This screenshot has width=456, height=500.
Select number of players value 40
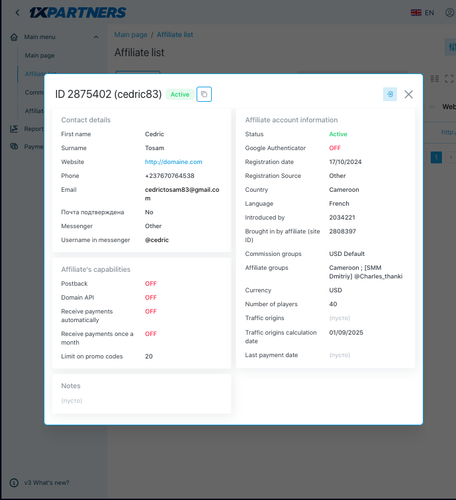333,304
